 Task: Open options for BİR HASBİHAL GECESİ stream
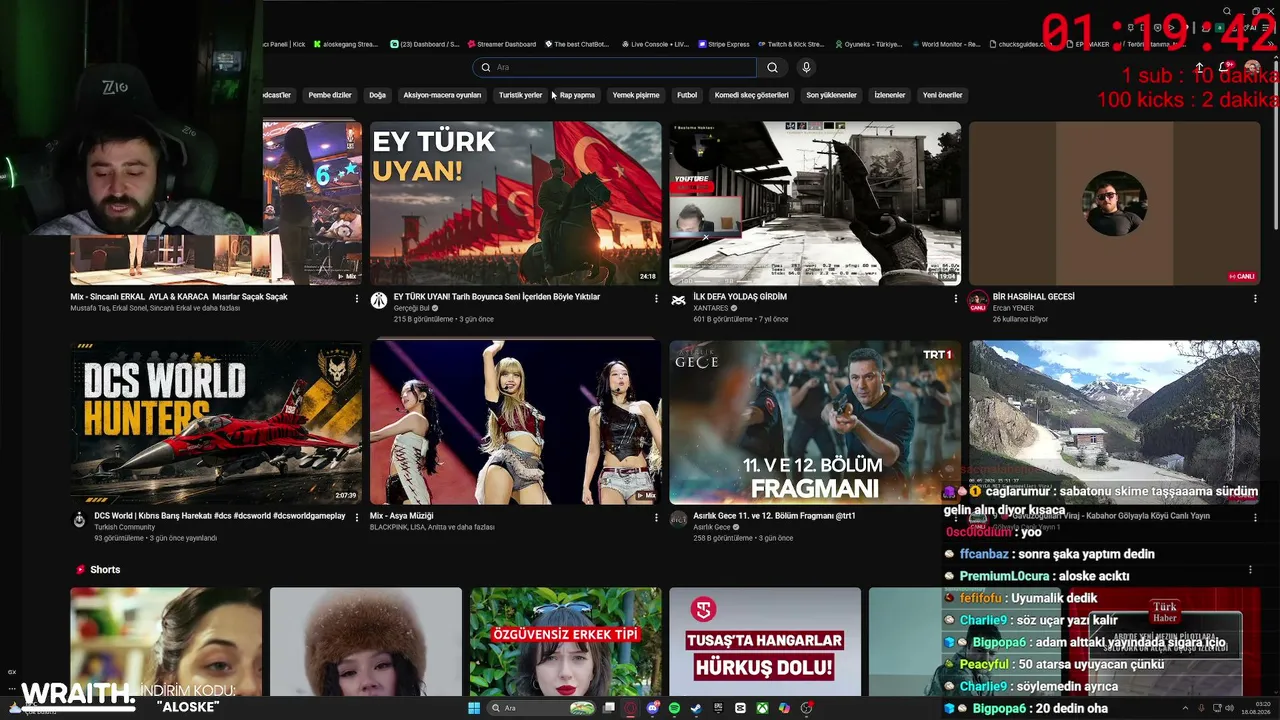pyautogui.click(x=1255, y=298)
